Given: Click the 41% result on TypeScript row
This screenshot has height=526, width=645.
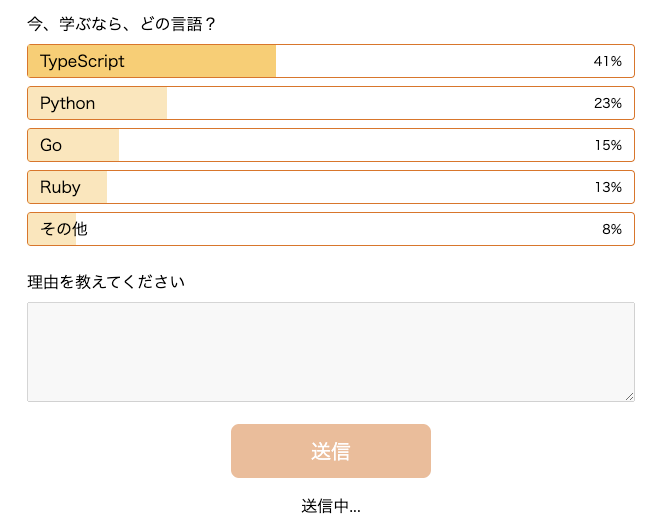Looking at the screenshot, I should [x=607, y=61].
